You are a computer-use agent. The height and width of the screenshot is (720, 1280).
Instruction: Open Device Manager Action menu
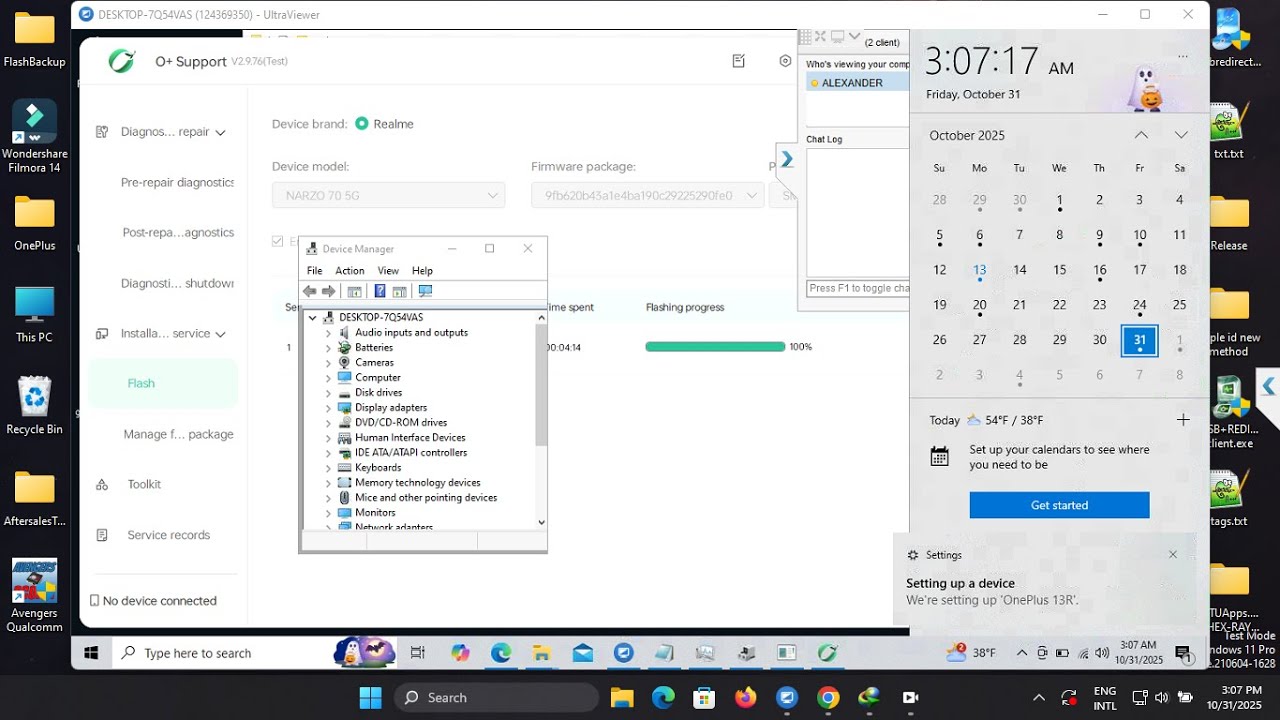click(x=350, y=271)
